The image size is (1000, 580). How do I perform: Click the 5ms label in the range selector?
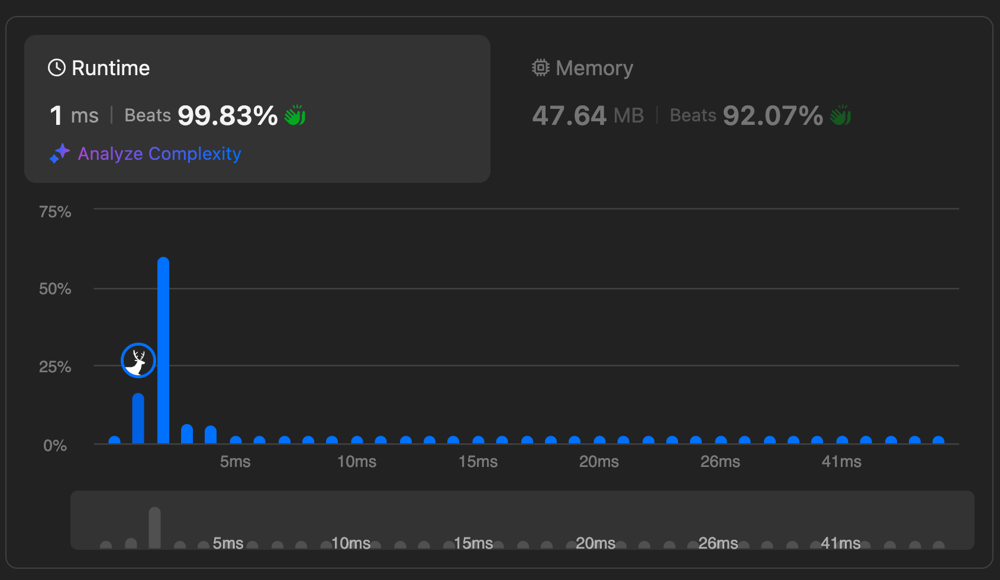click(x=228, y=543)
